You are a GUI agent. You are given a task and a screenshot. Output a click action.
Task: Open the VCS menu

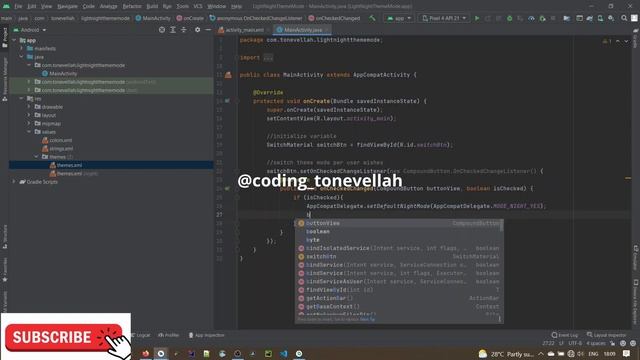click(198, 6)
